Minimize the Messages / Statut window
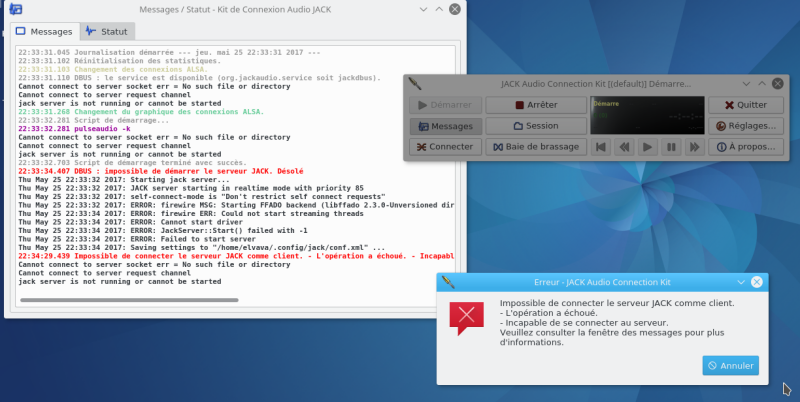Image resolution: width=800 pixels, height=402 pixels. [423, 9]
